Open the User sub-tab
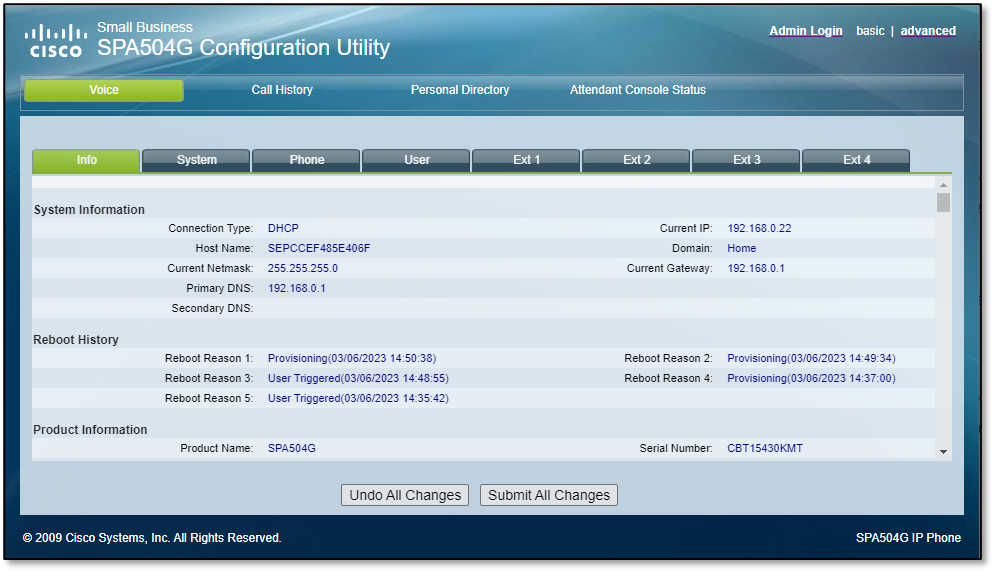 click(416, 160)
